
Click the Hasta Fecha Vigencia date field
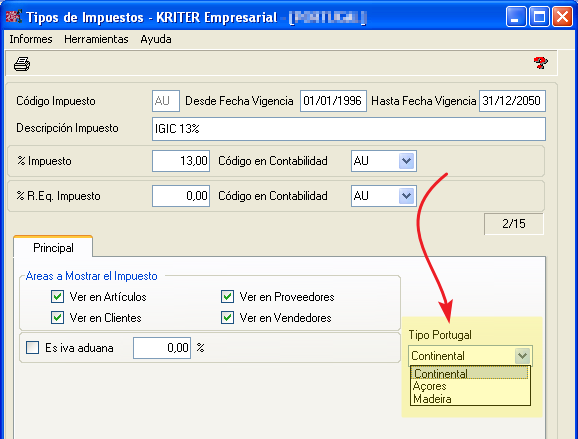click(x=512, y=101)
